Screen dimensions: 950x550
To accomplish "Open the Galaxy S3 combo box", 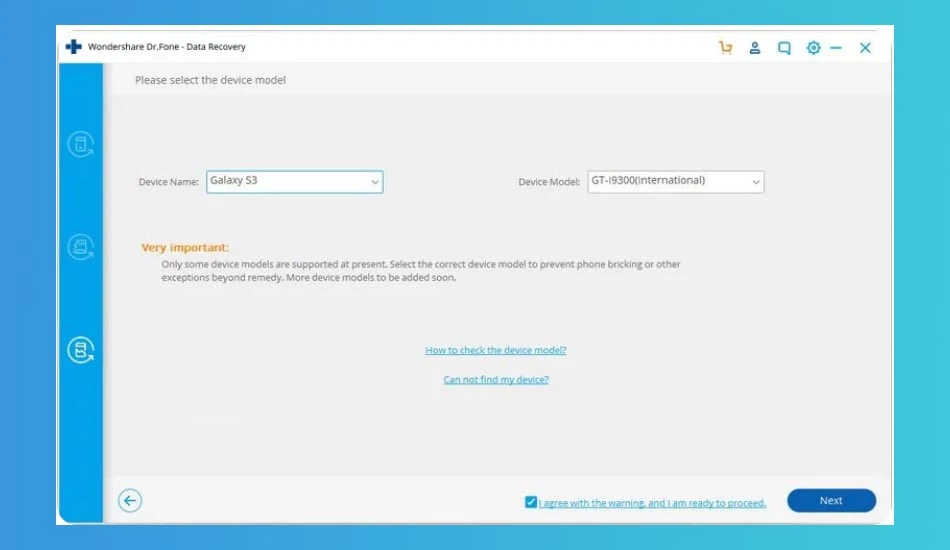I will pos(294,182).
